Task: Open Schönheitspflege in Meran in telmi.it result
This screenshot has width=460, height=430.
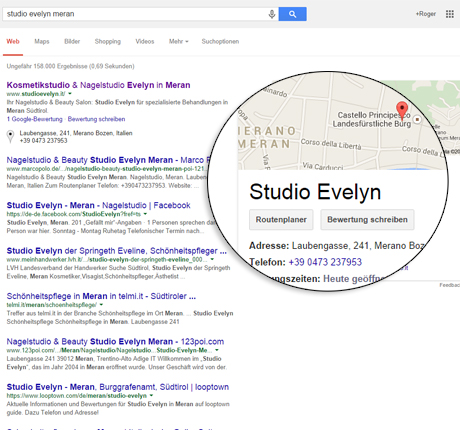Action: [x=101, y=296]
